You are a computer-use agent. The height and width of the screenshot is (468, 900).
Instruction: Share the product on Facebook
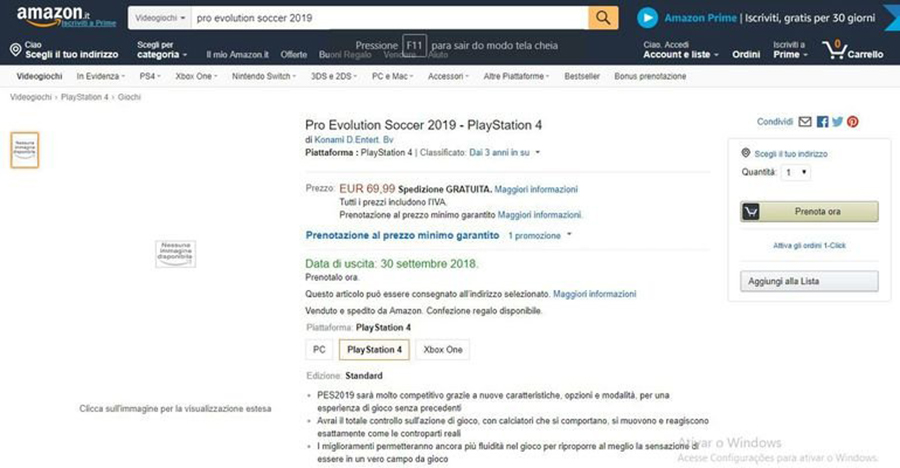(x=823, y=122)
